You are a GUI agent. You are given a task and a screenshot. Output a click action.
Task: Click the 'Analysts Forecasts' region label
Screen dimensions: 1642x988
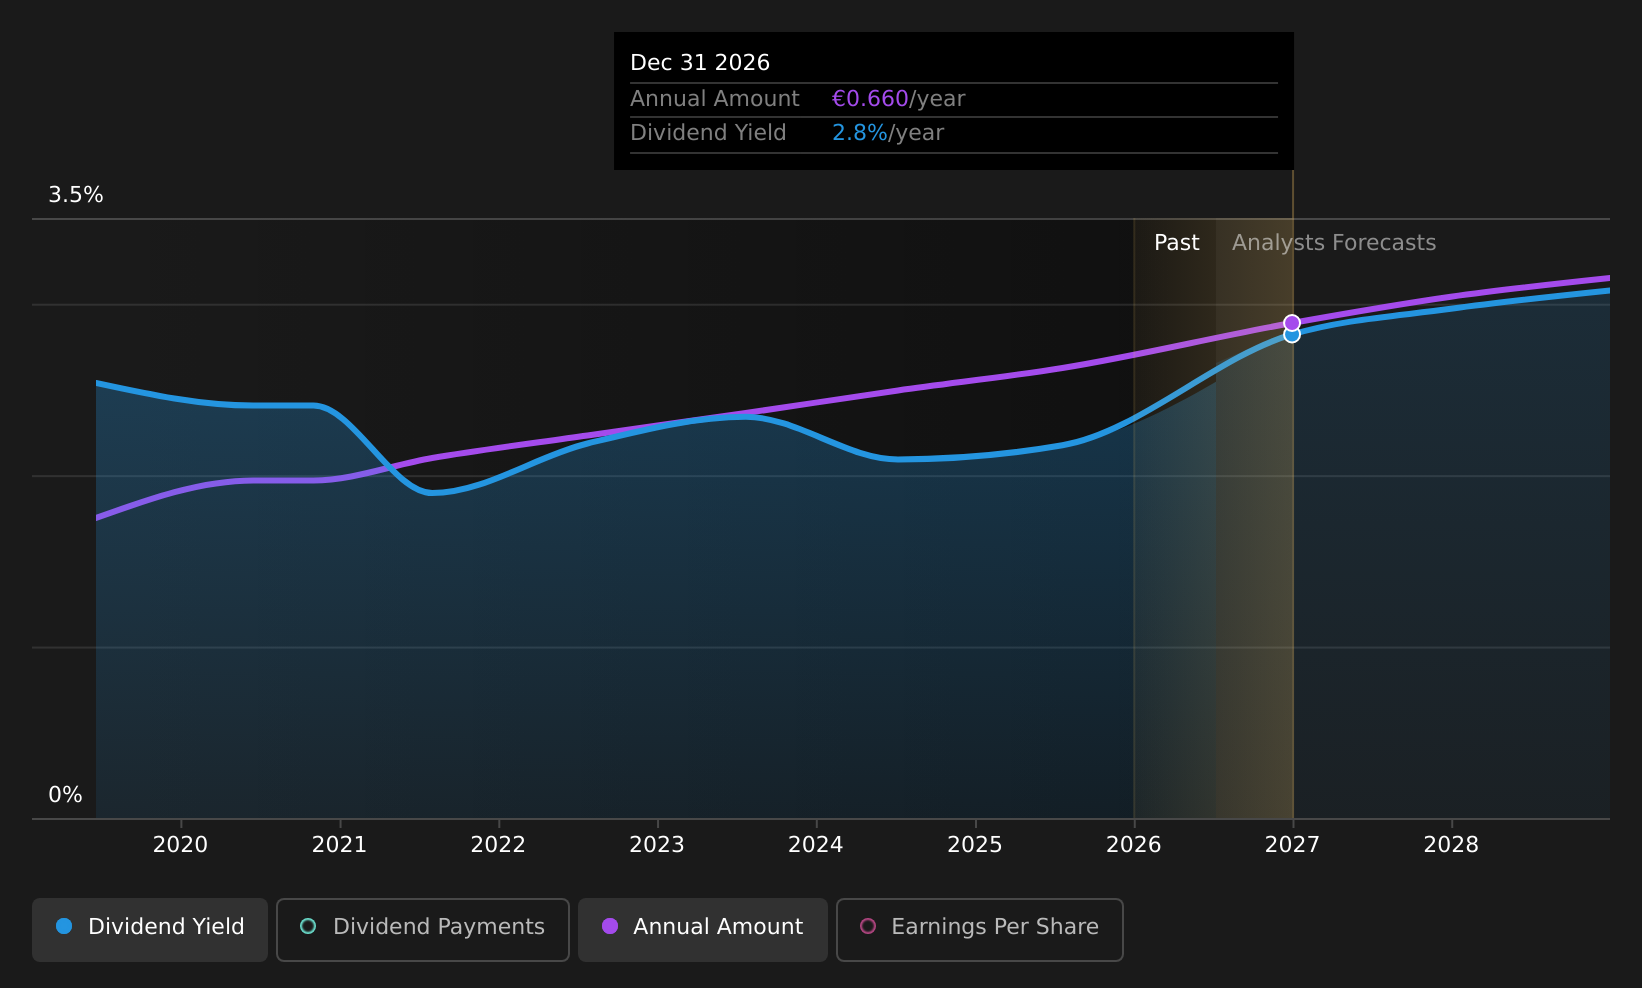coord(1334,243)
